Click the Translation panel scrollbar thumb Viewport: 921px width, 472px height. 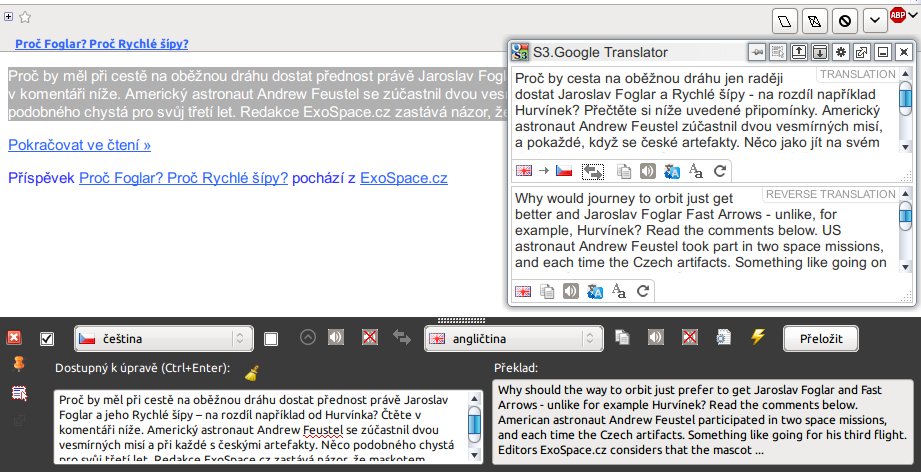click(906, 97)
